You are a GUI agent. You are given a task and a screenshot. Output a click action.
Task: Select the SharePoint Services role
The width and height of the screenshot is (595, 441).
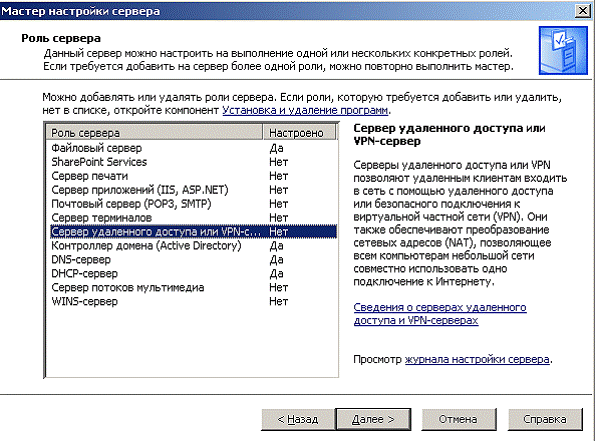coord(193,162)
